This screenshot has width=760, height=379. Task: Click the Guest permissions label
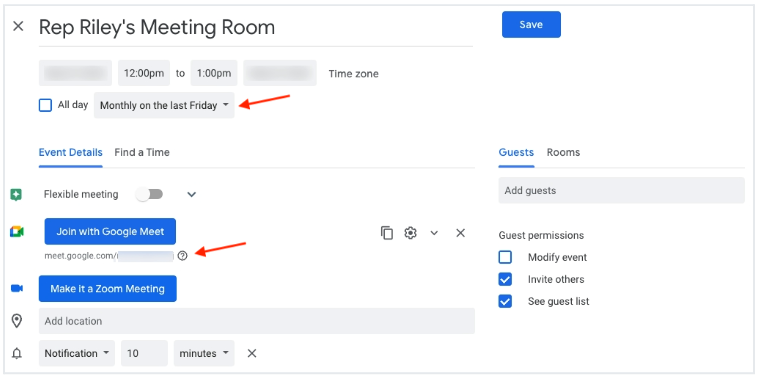[x=541, y=236]
